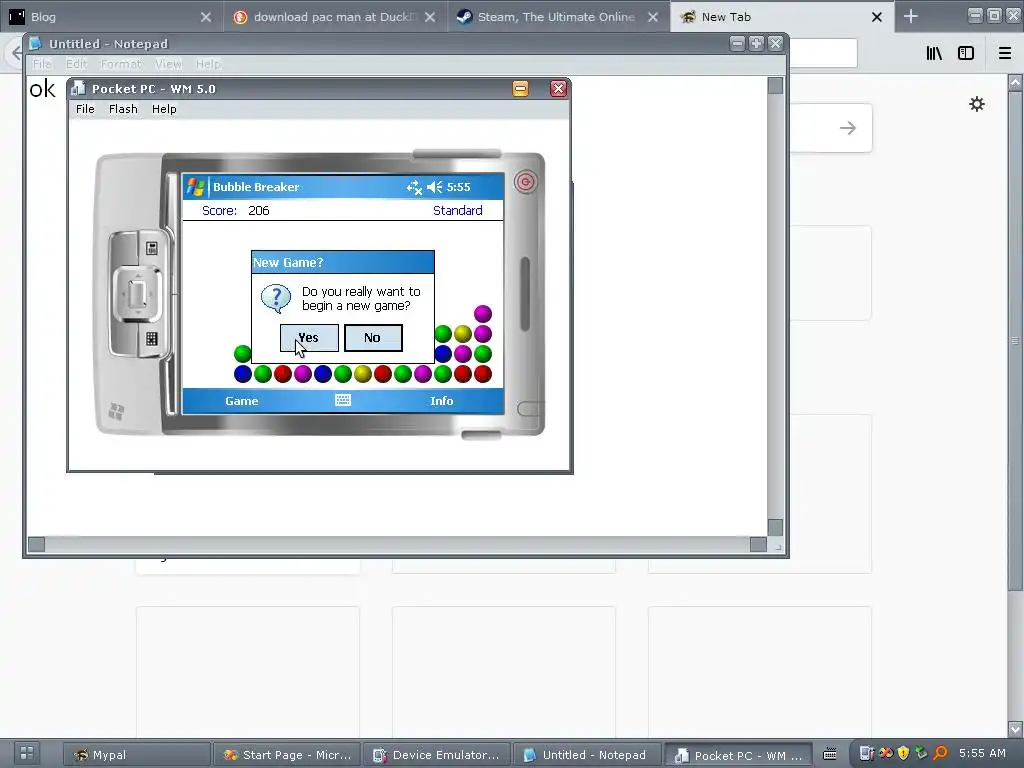The width and height of the screenshot is (1024, 768).
Task: Click the tray keyboard icon
Action: point(829,754)
